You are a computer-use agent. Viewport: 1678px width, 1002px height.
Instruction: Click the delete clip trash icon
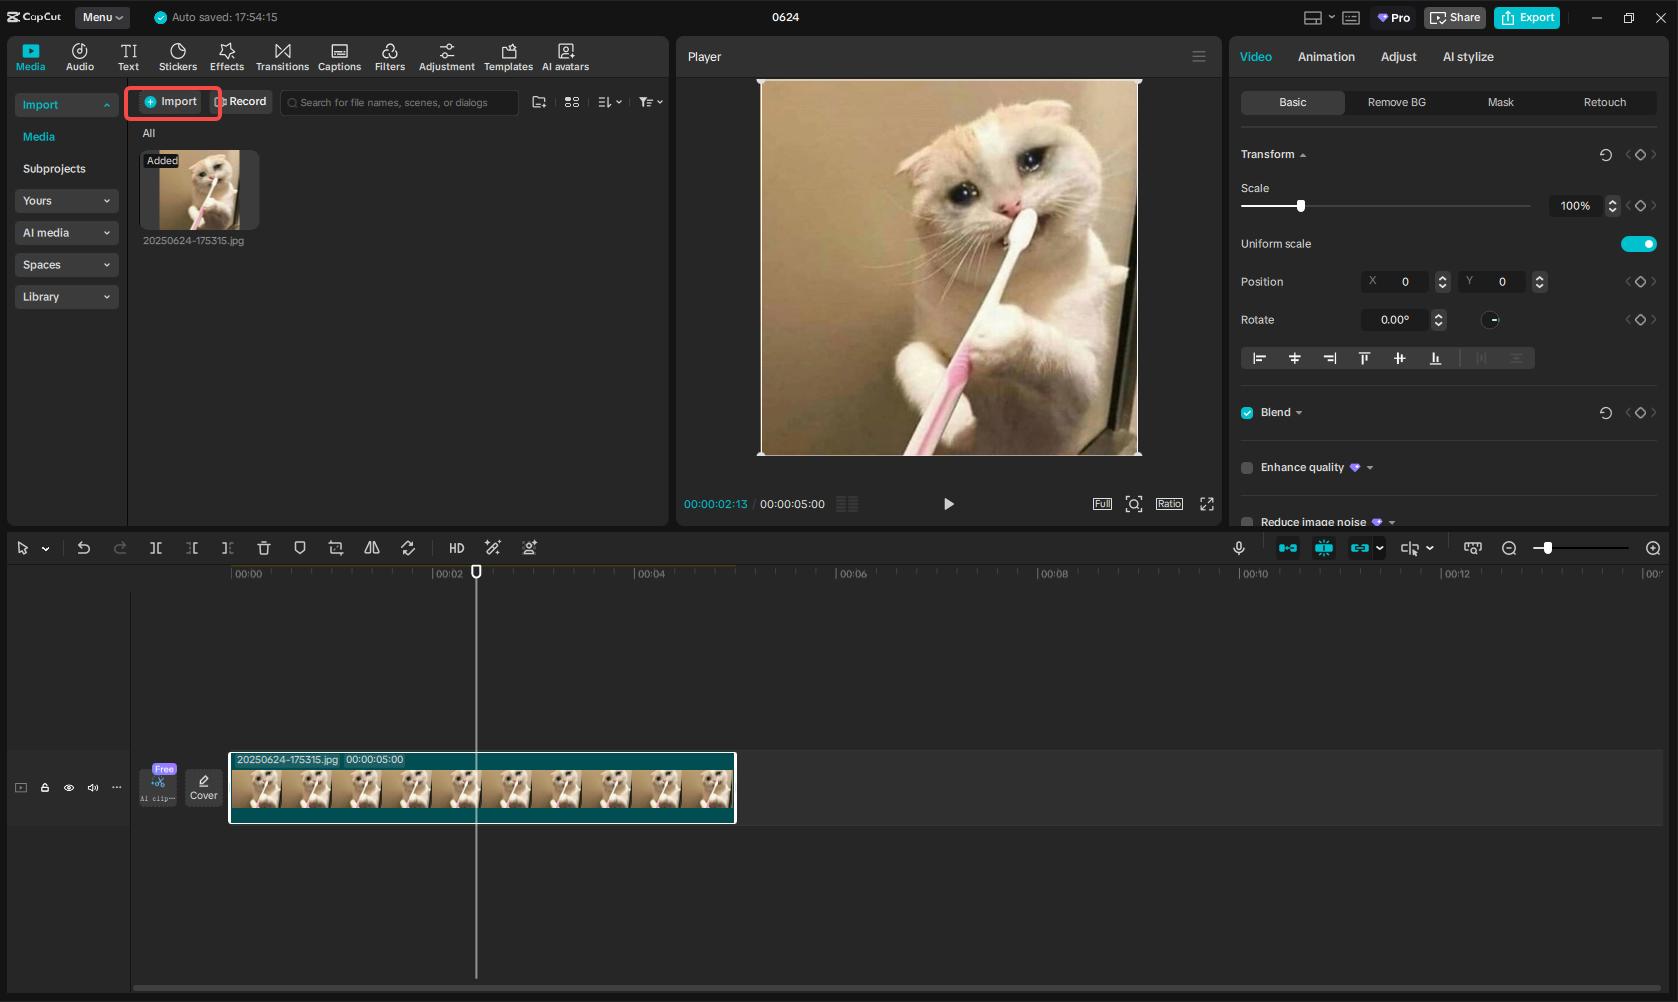click(x=263, y=548)
